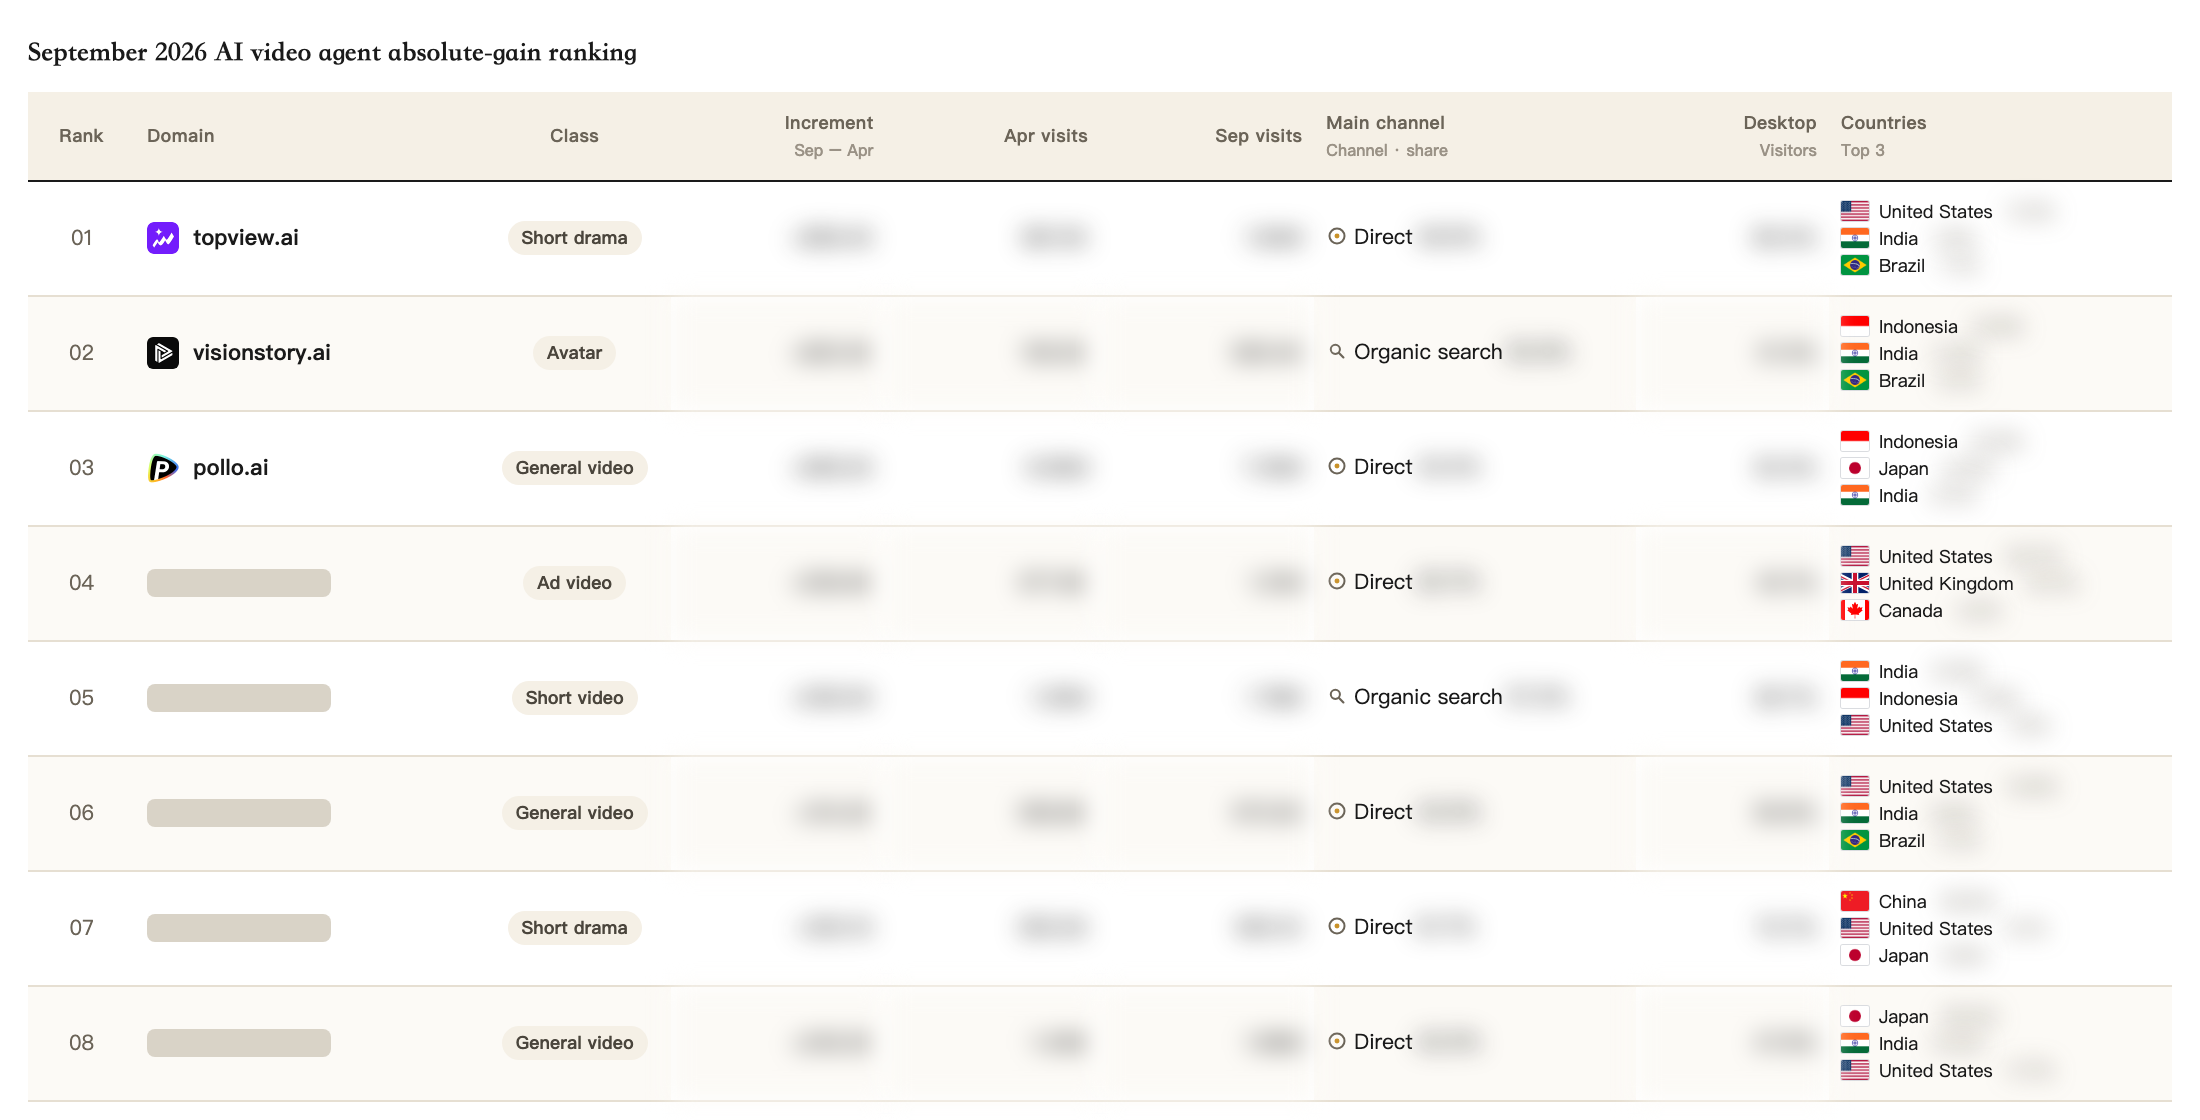2200x1120 pixels.
Task: Click the India flag in row 05
Action: click(1855, 671)
